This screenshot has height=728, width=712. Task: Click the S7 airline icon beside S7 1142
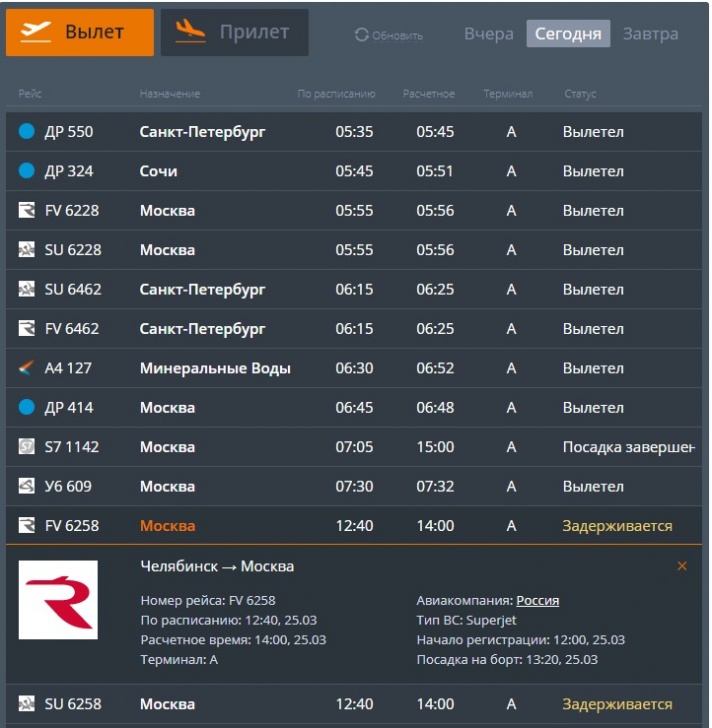click(x=27, y=447)
